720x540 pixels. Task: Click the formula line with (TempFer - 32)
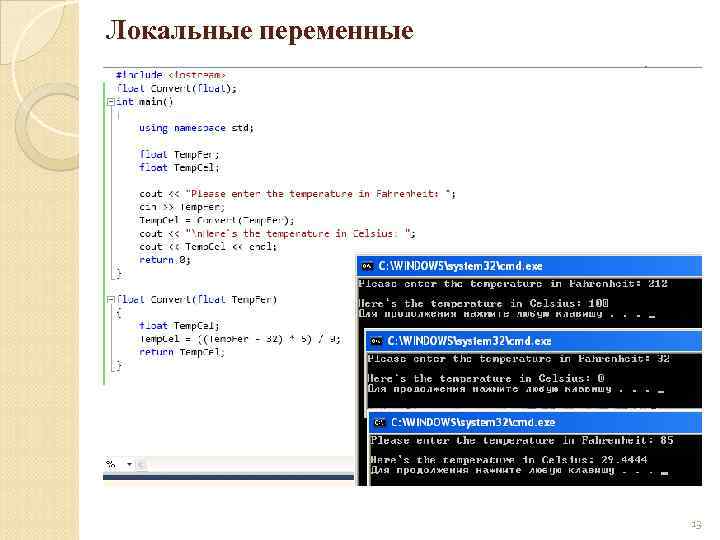[240, 339]
